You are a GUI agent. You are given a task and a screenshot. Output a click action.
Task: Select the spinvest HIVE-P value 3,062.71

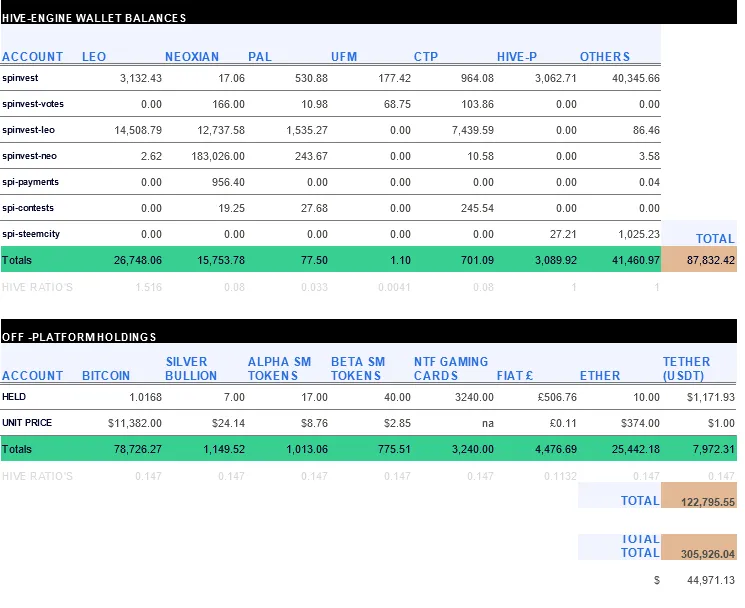click(x=555, y=78)
